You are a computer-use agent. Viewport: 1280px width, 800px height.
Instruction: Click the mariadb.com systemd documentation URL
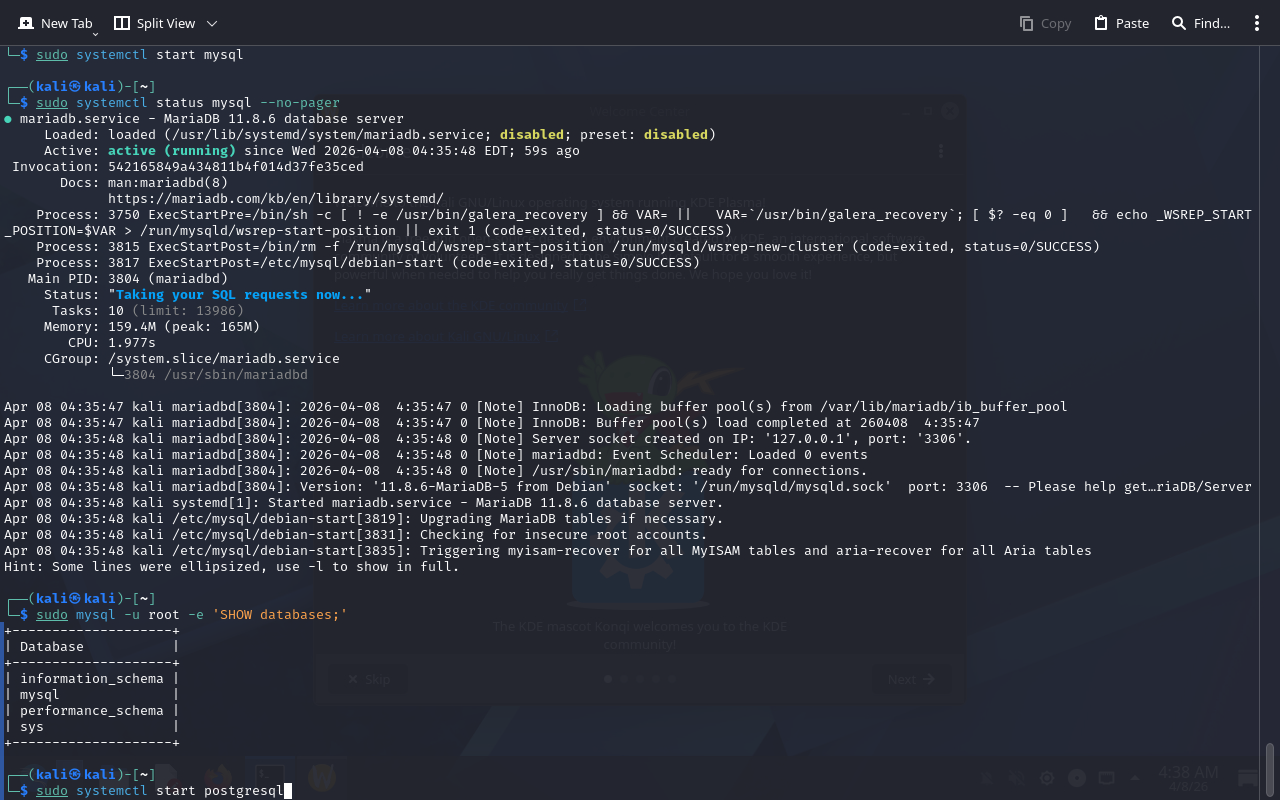click(x=275, y=199)
